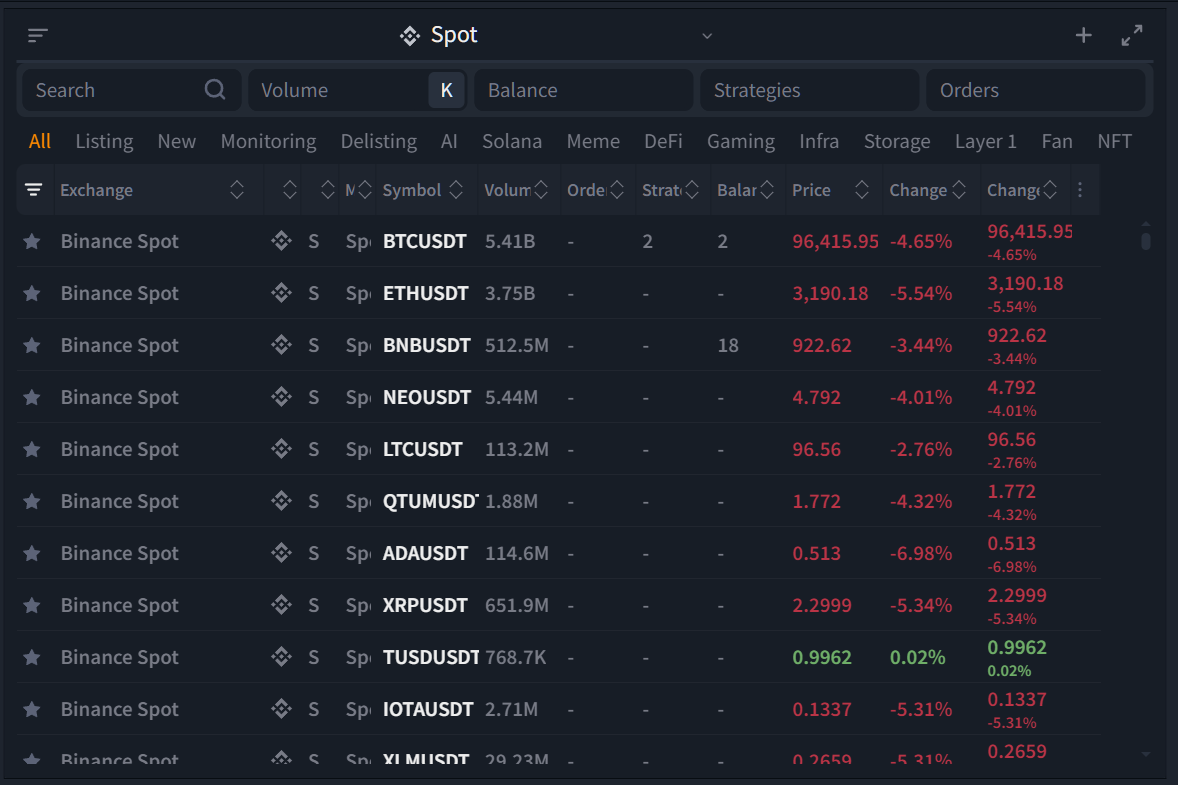Expand panel with the fullscreen arrows icon
Image resolution: width=1178 pixels, height=785 pixels.
[x=1131, y=35]
